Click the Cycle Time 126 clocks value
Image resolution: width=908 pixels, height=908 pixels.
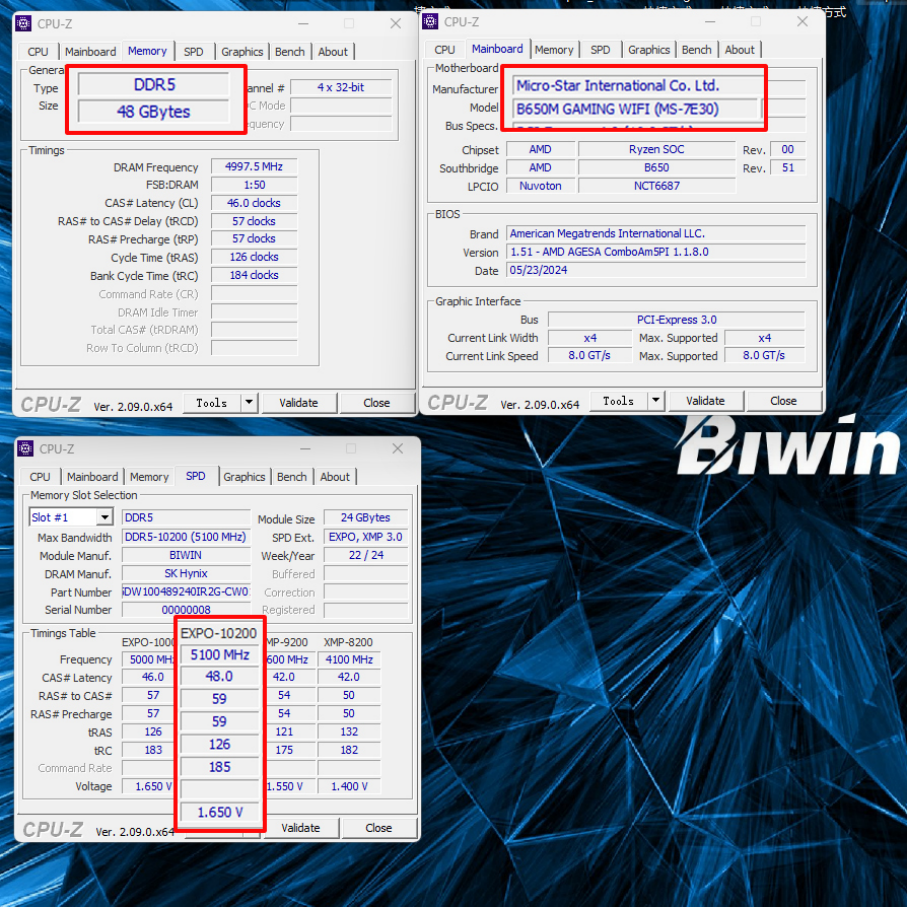[x=254, y=257]
